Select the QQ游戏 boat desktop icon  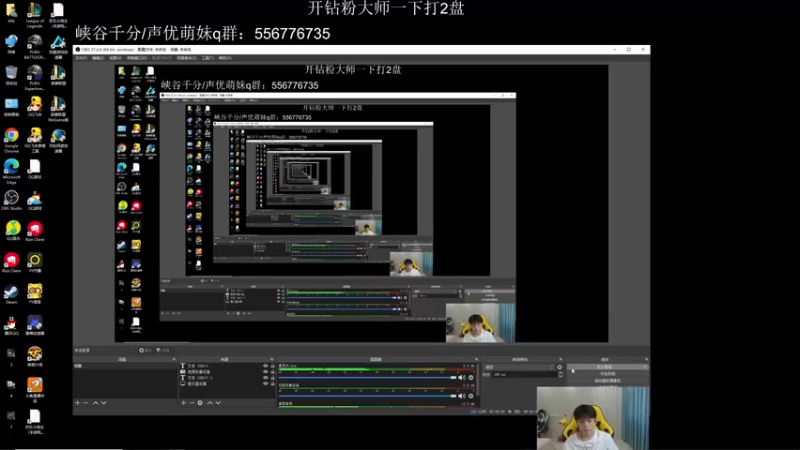tap(35, 201)
